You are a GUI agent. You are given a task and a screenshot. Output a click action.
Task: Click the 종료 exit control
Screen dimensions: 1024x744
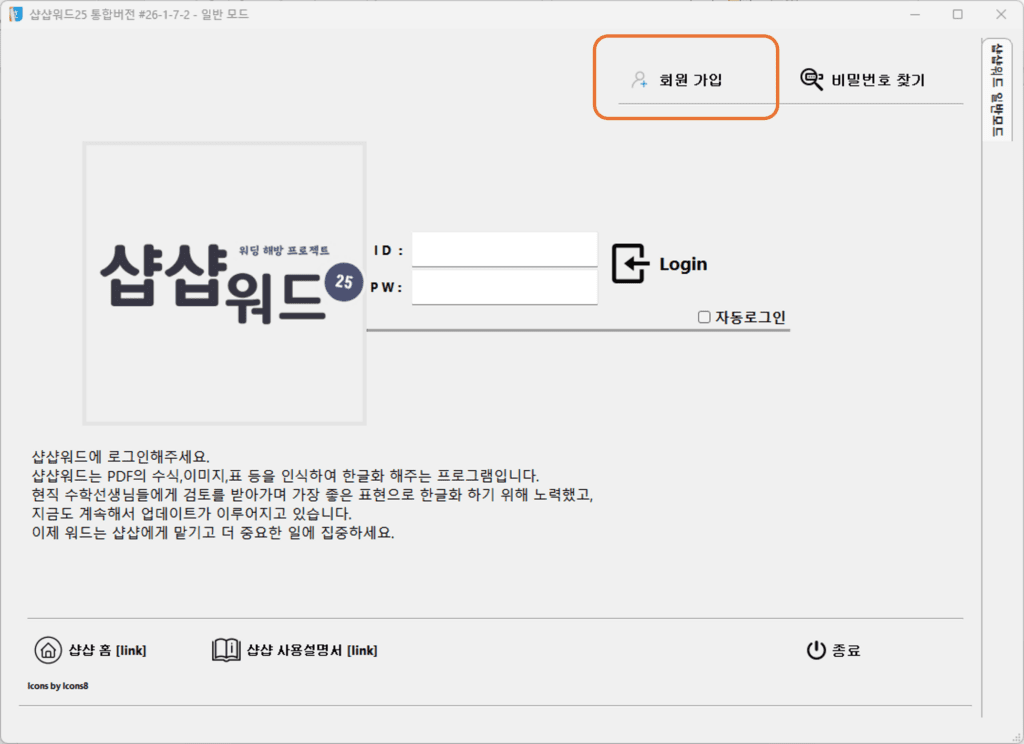tap(846, 650)
